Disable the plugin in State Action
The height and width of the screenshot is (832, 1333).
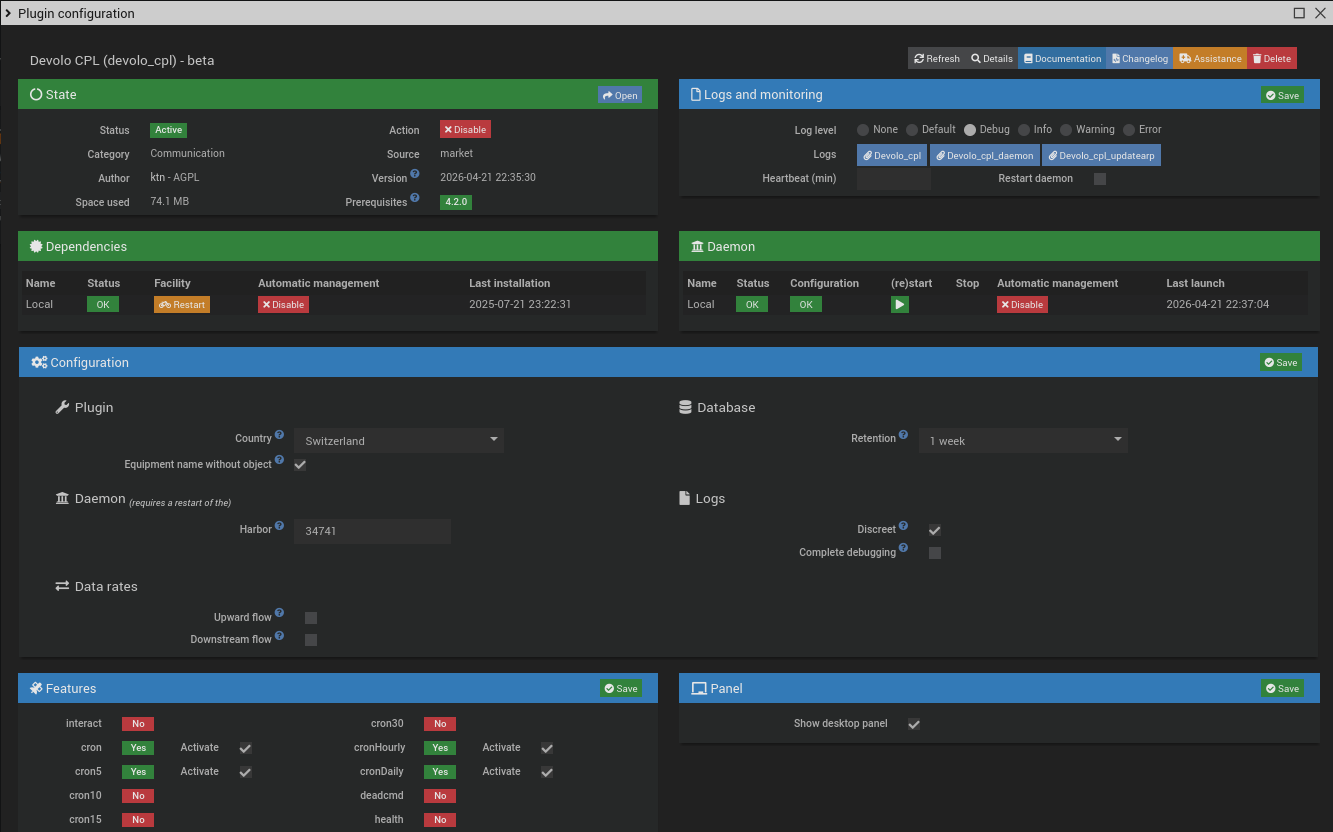(465, 130)
